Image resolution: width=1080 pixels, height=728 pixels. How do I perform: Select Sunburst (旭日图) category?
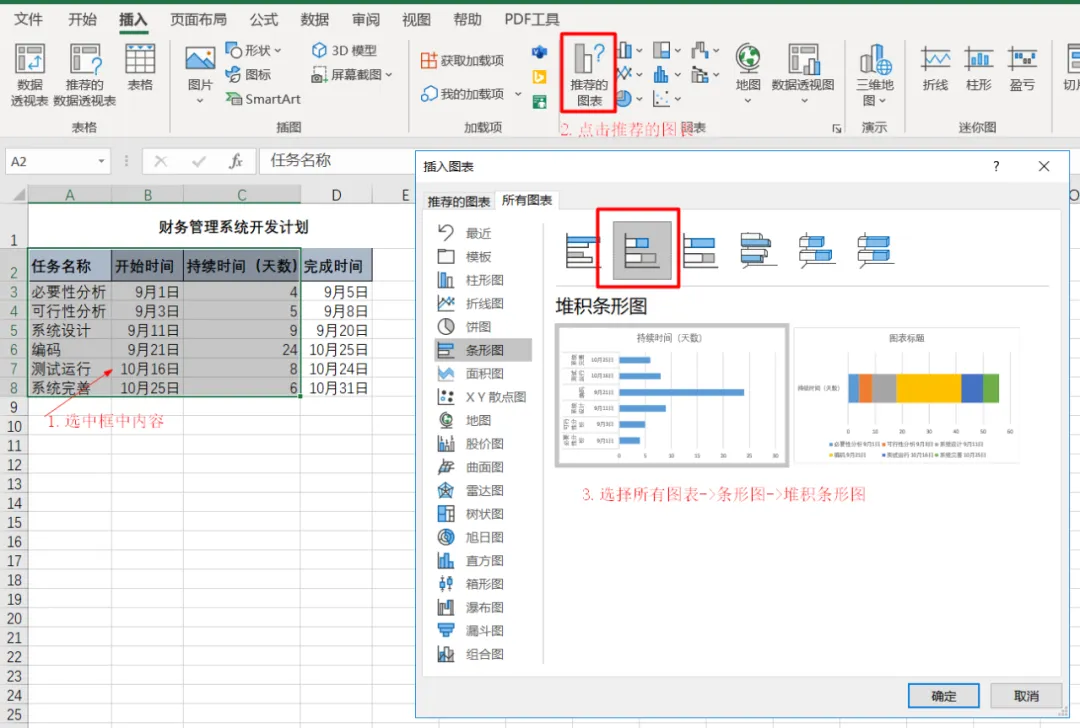[x=482, y=537]
